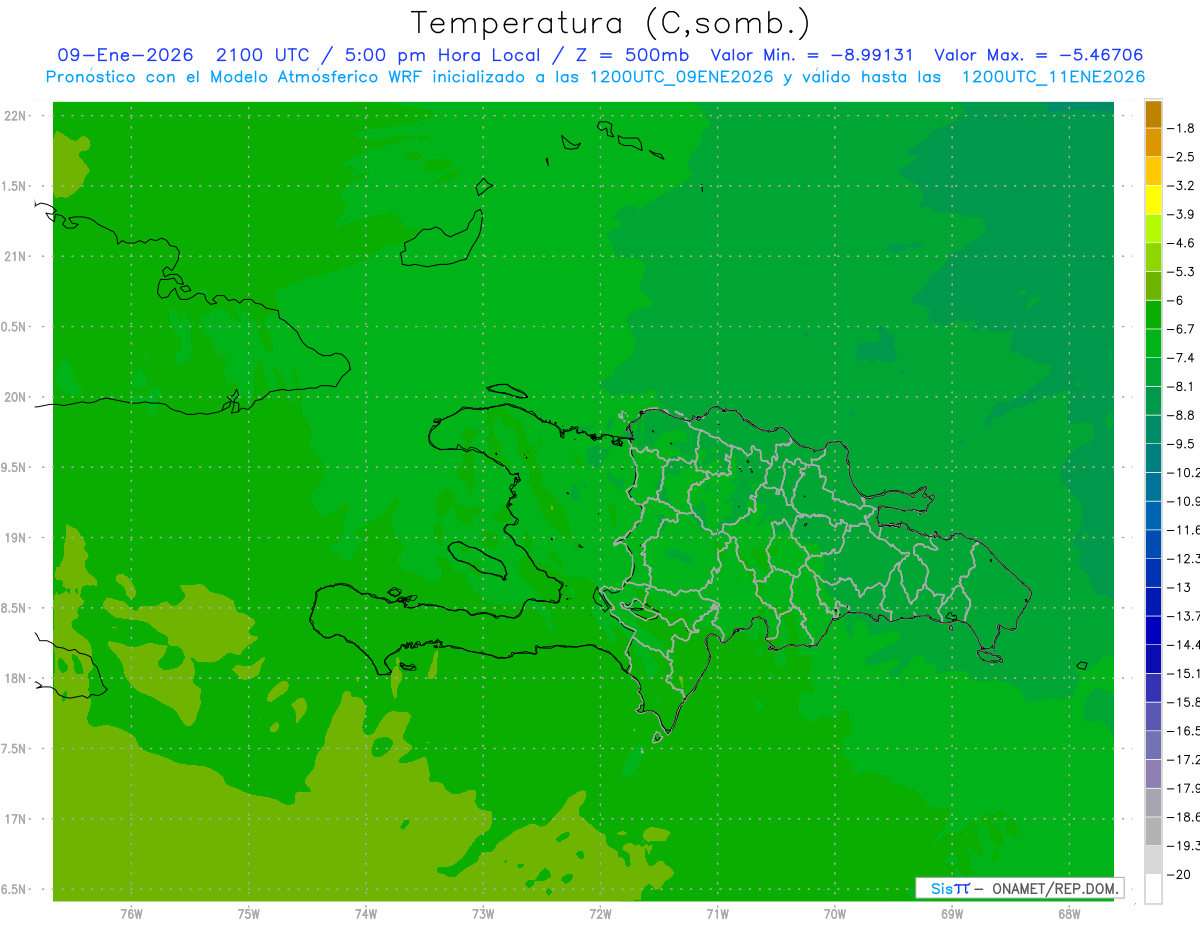The height and width of the screenshot is (927, 1200).
Task: Click the "-3.2" color scale value
Action: pyautogui.click(x=1181, y=185)
